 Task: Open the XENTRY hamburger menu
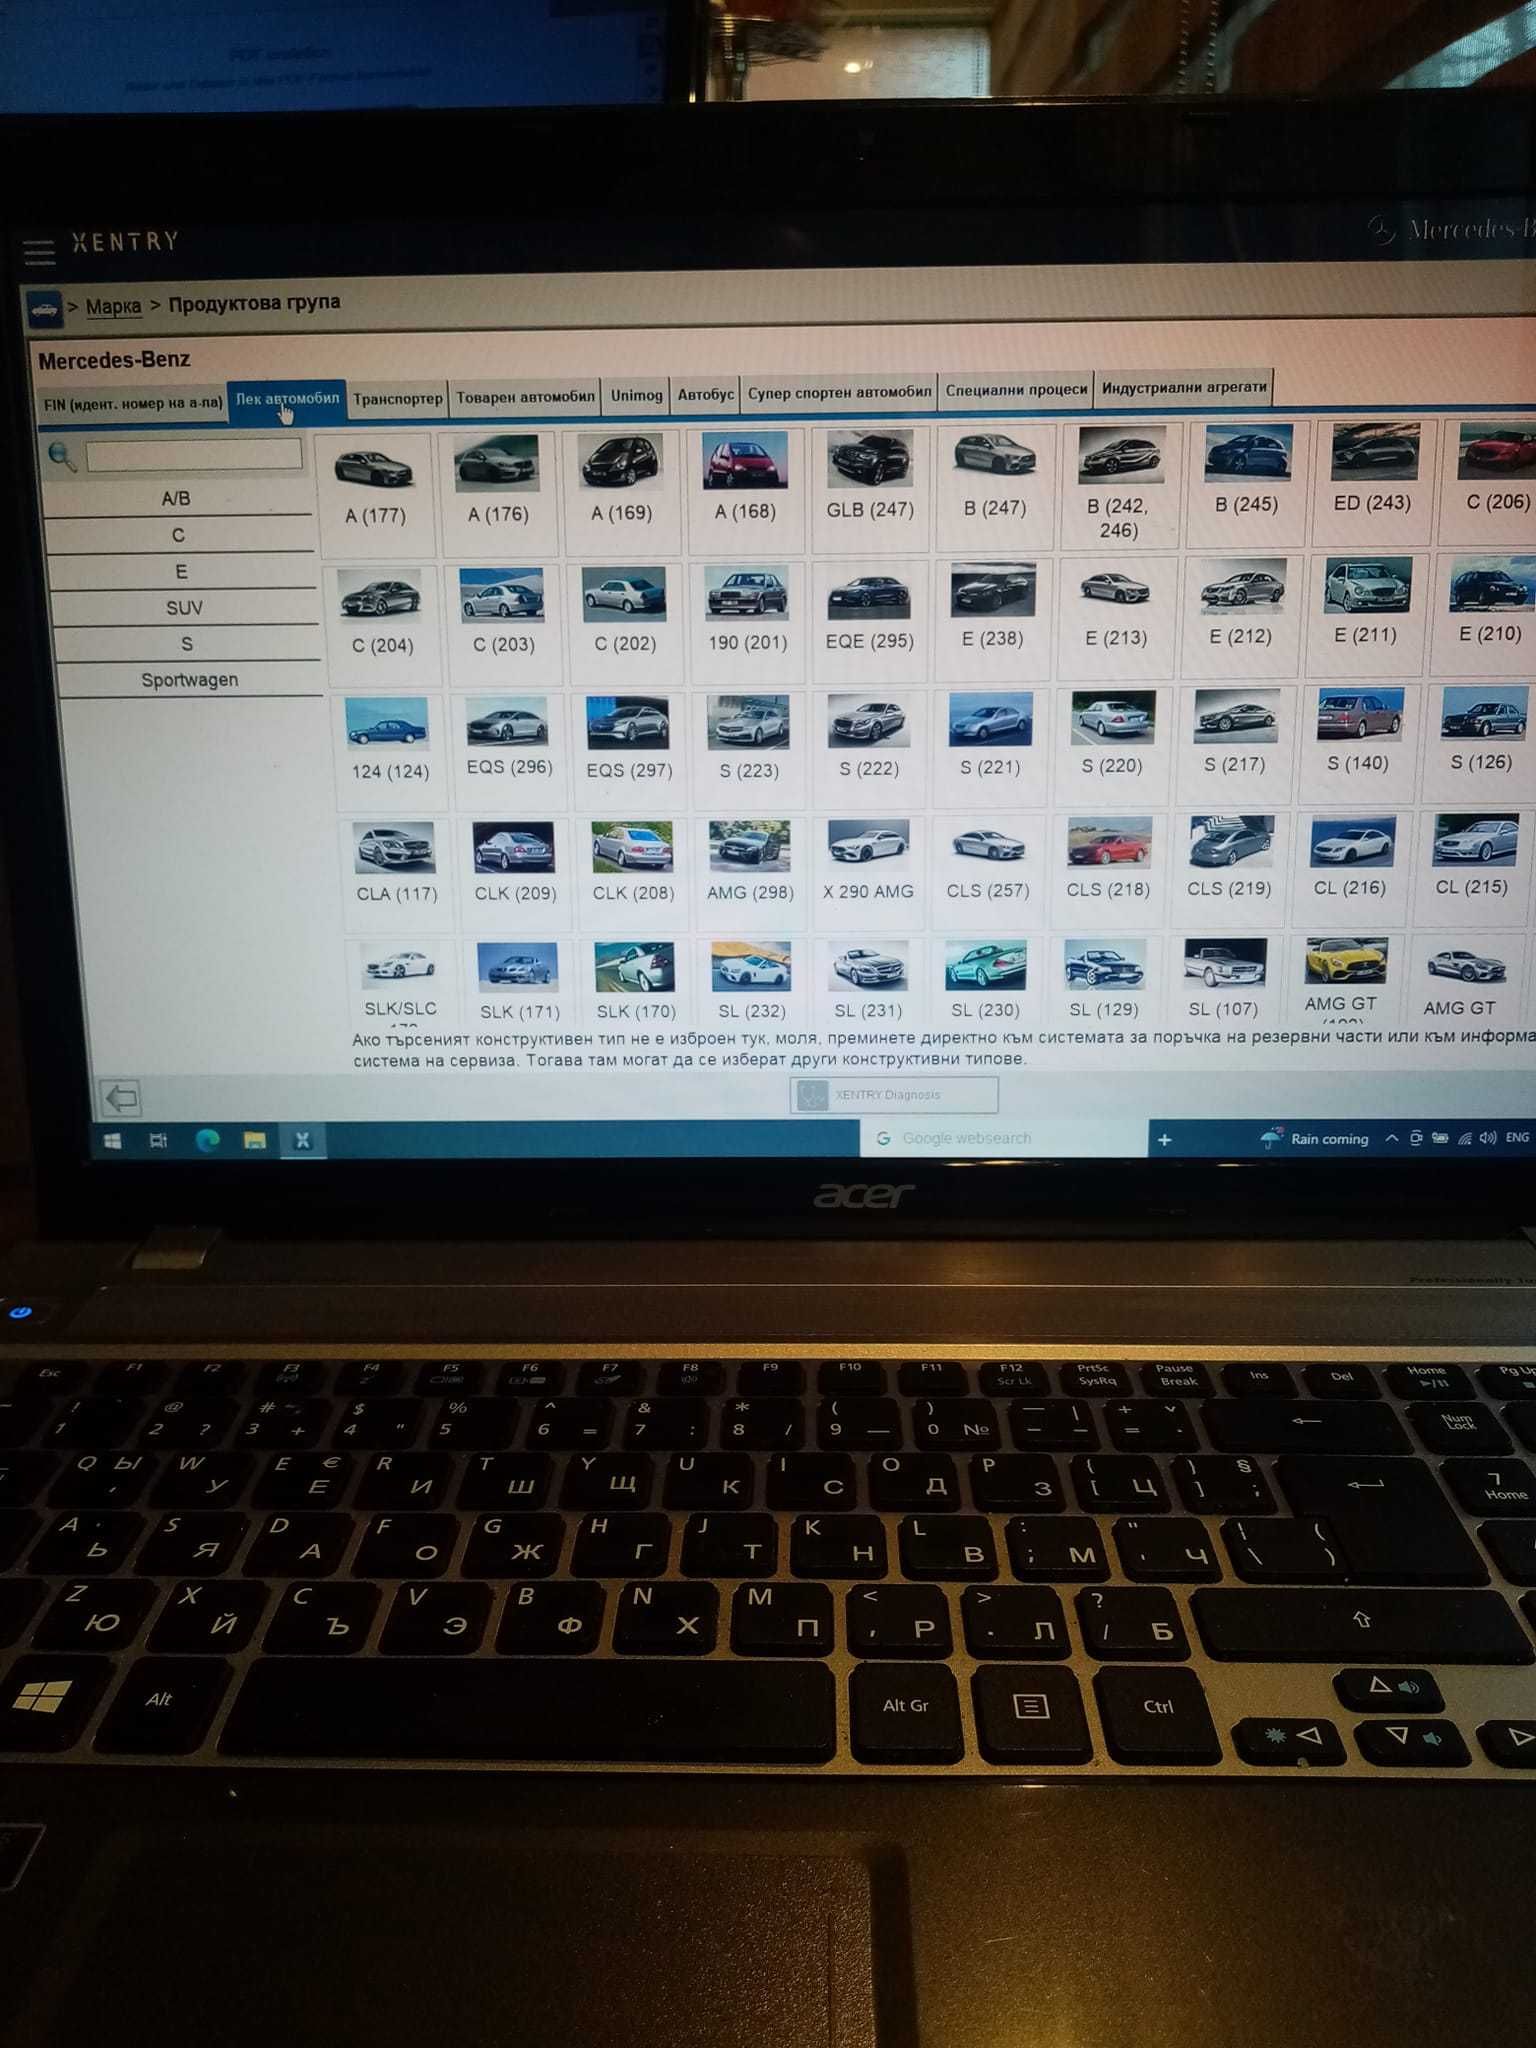tap(39, 250)
